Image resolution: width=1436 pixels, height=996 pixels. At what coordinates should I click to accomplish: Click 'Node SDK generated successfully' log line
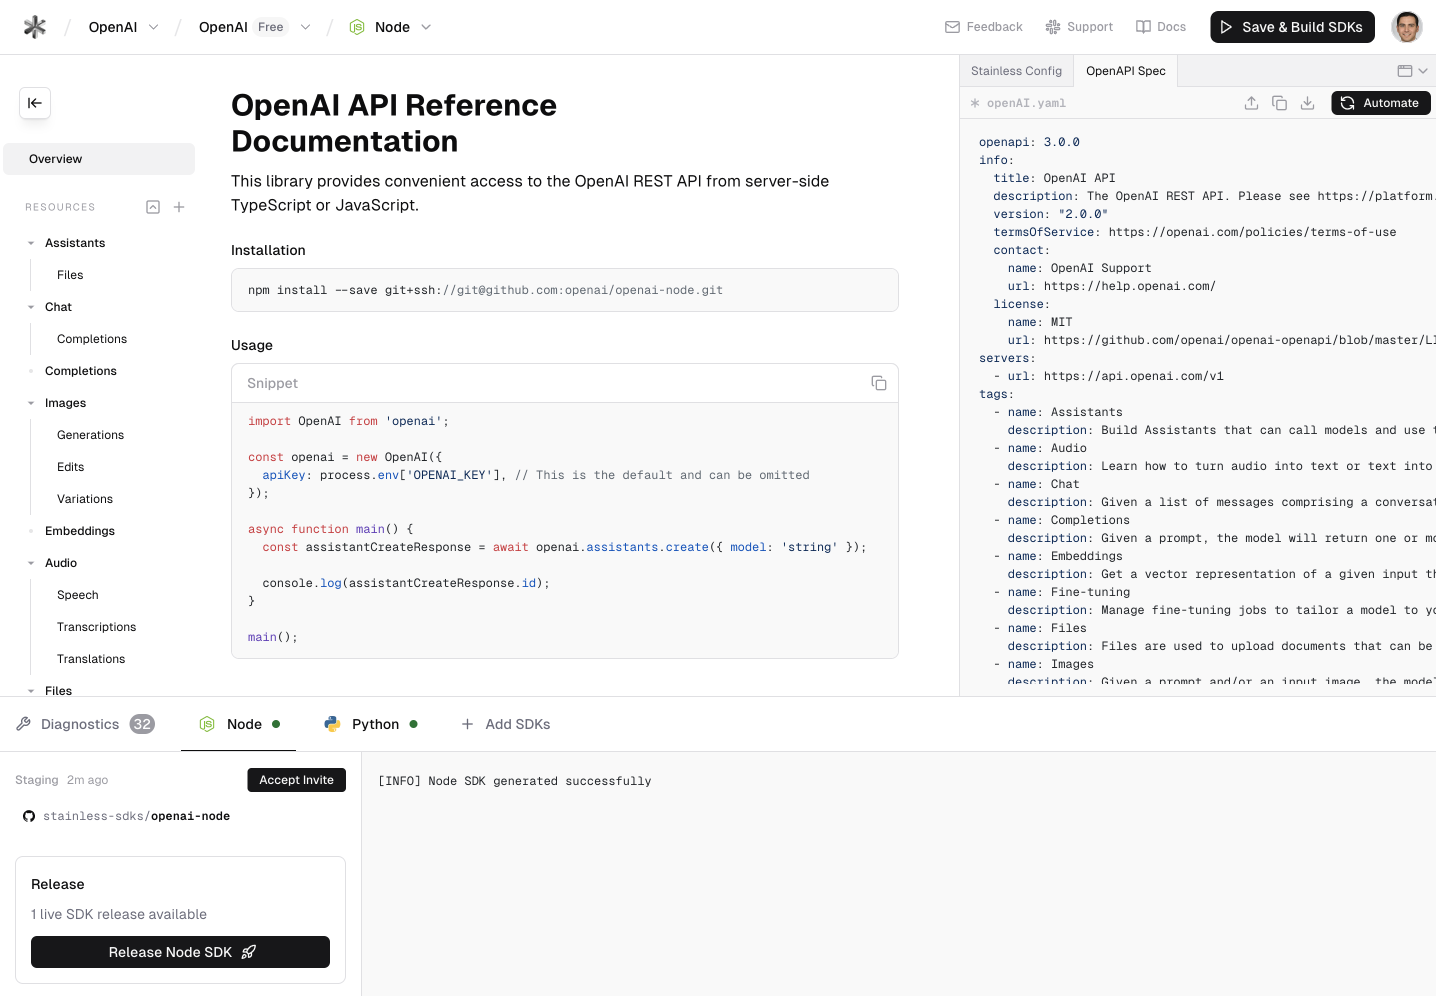[515, 781]
